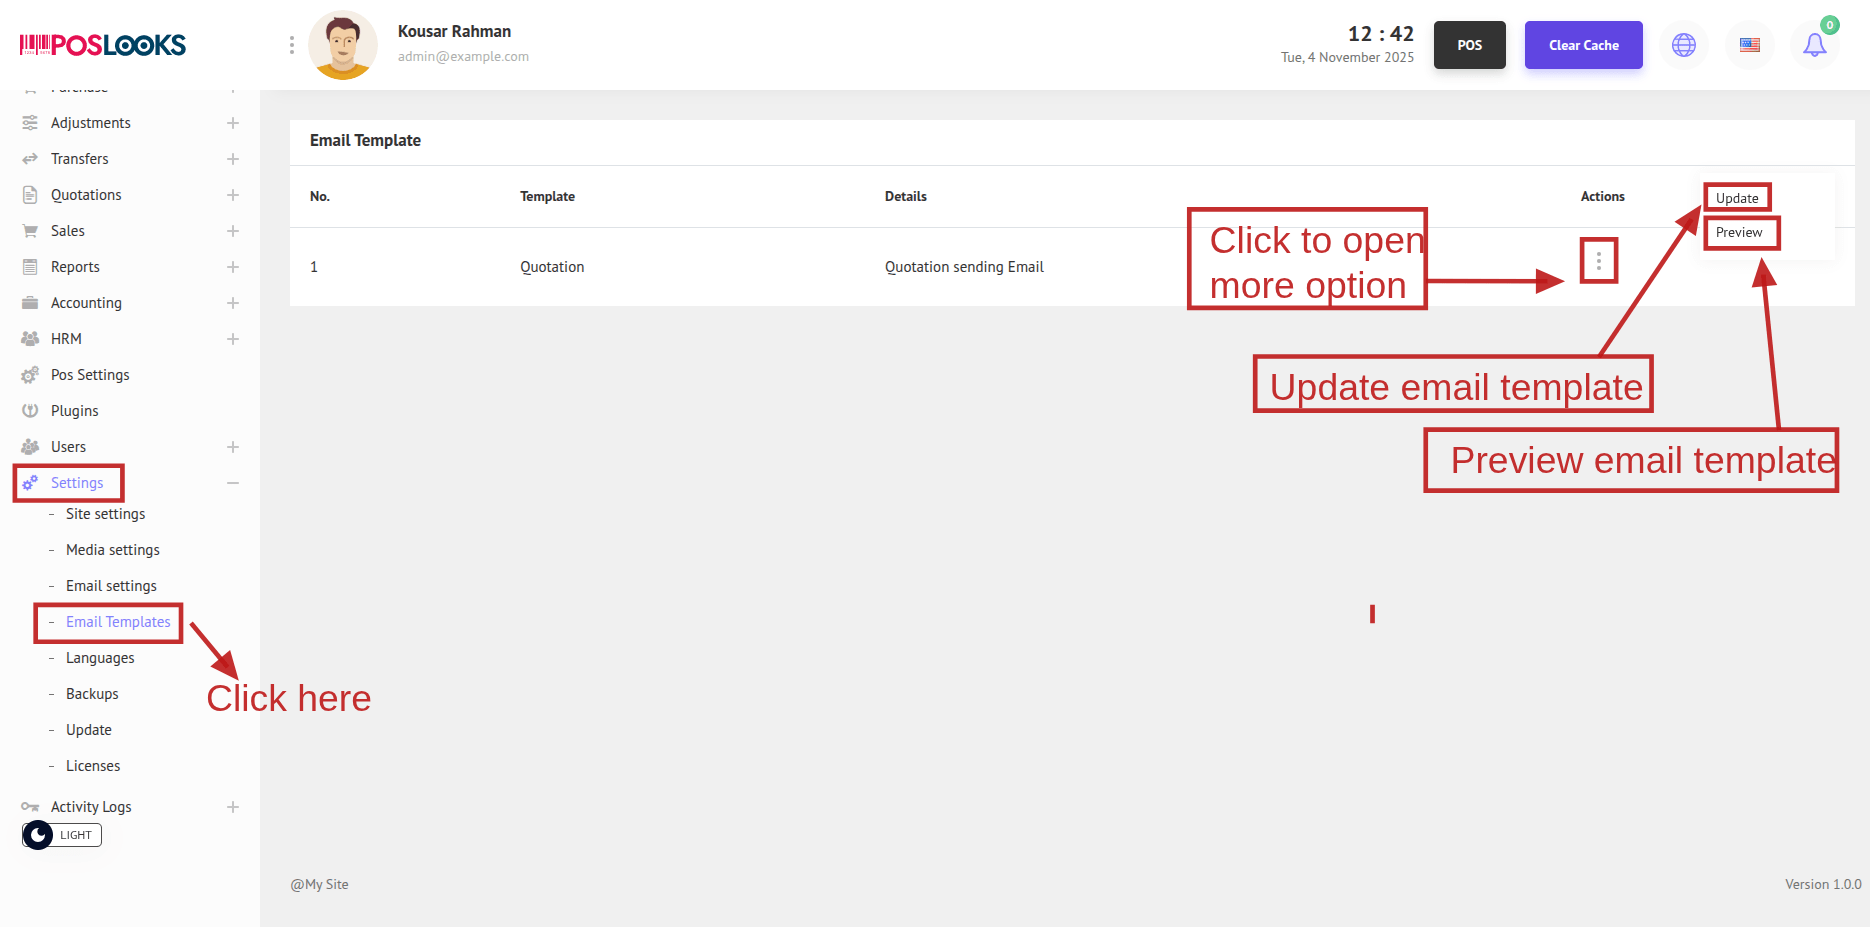Click the Plugins plug icon in sidebar
Screen dimensions: 1870x927
tap(30, 411)
